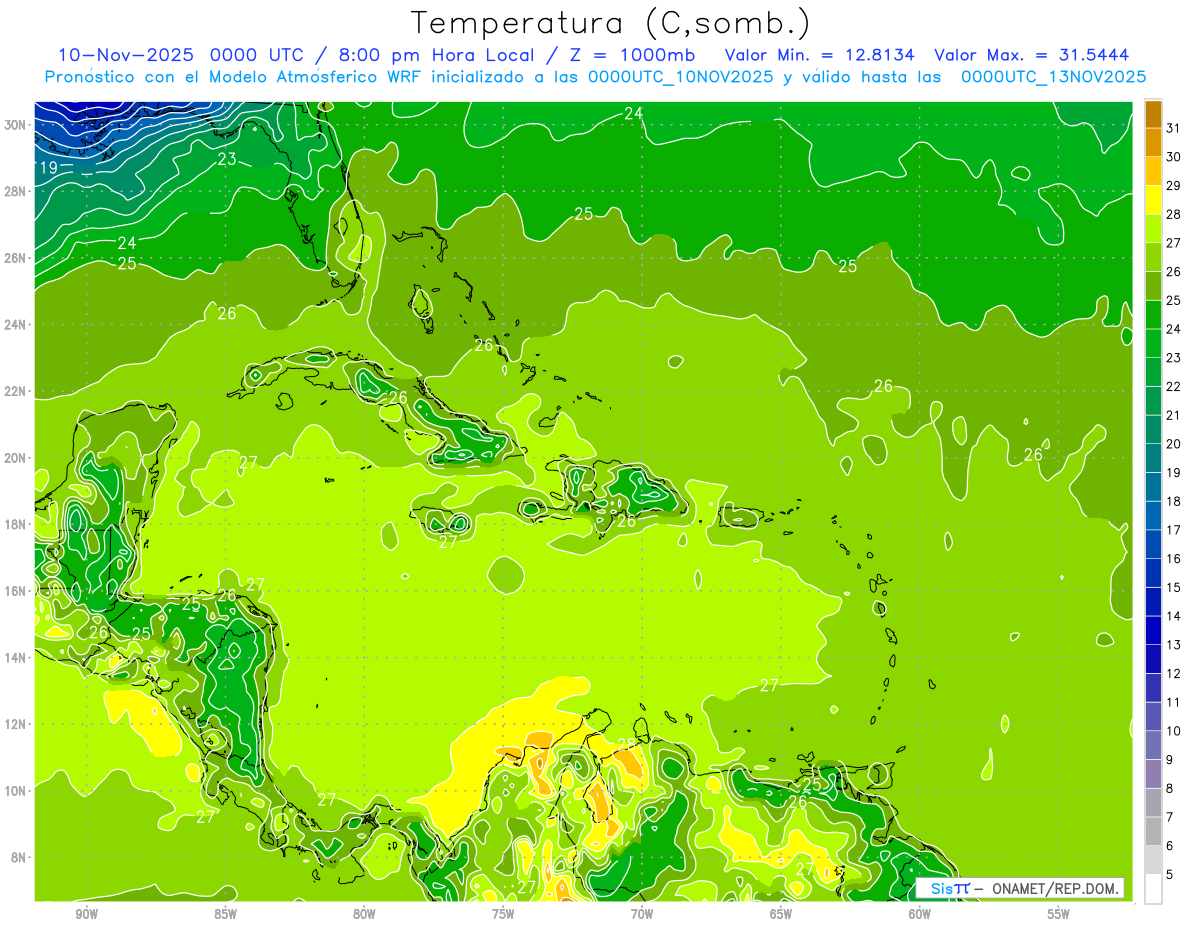
Task: Click the "70W" longitude axis label
Action: pyautogui.click(x=642, y=914)
